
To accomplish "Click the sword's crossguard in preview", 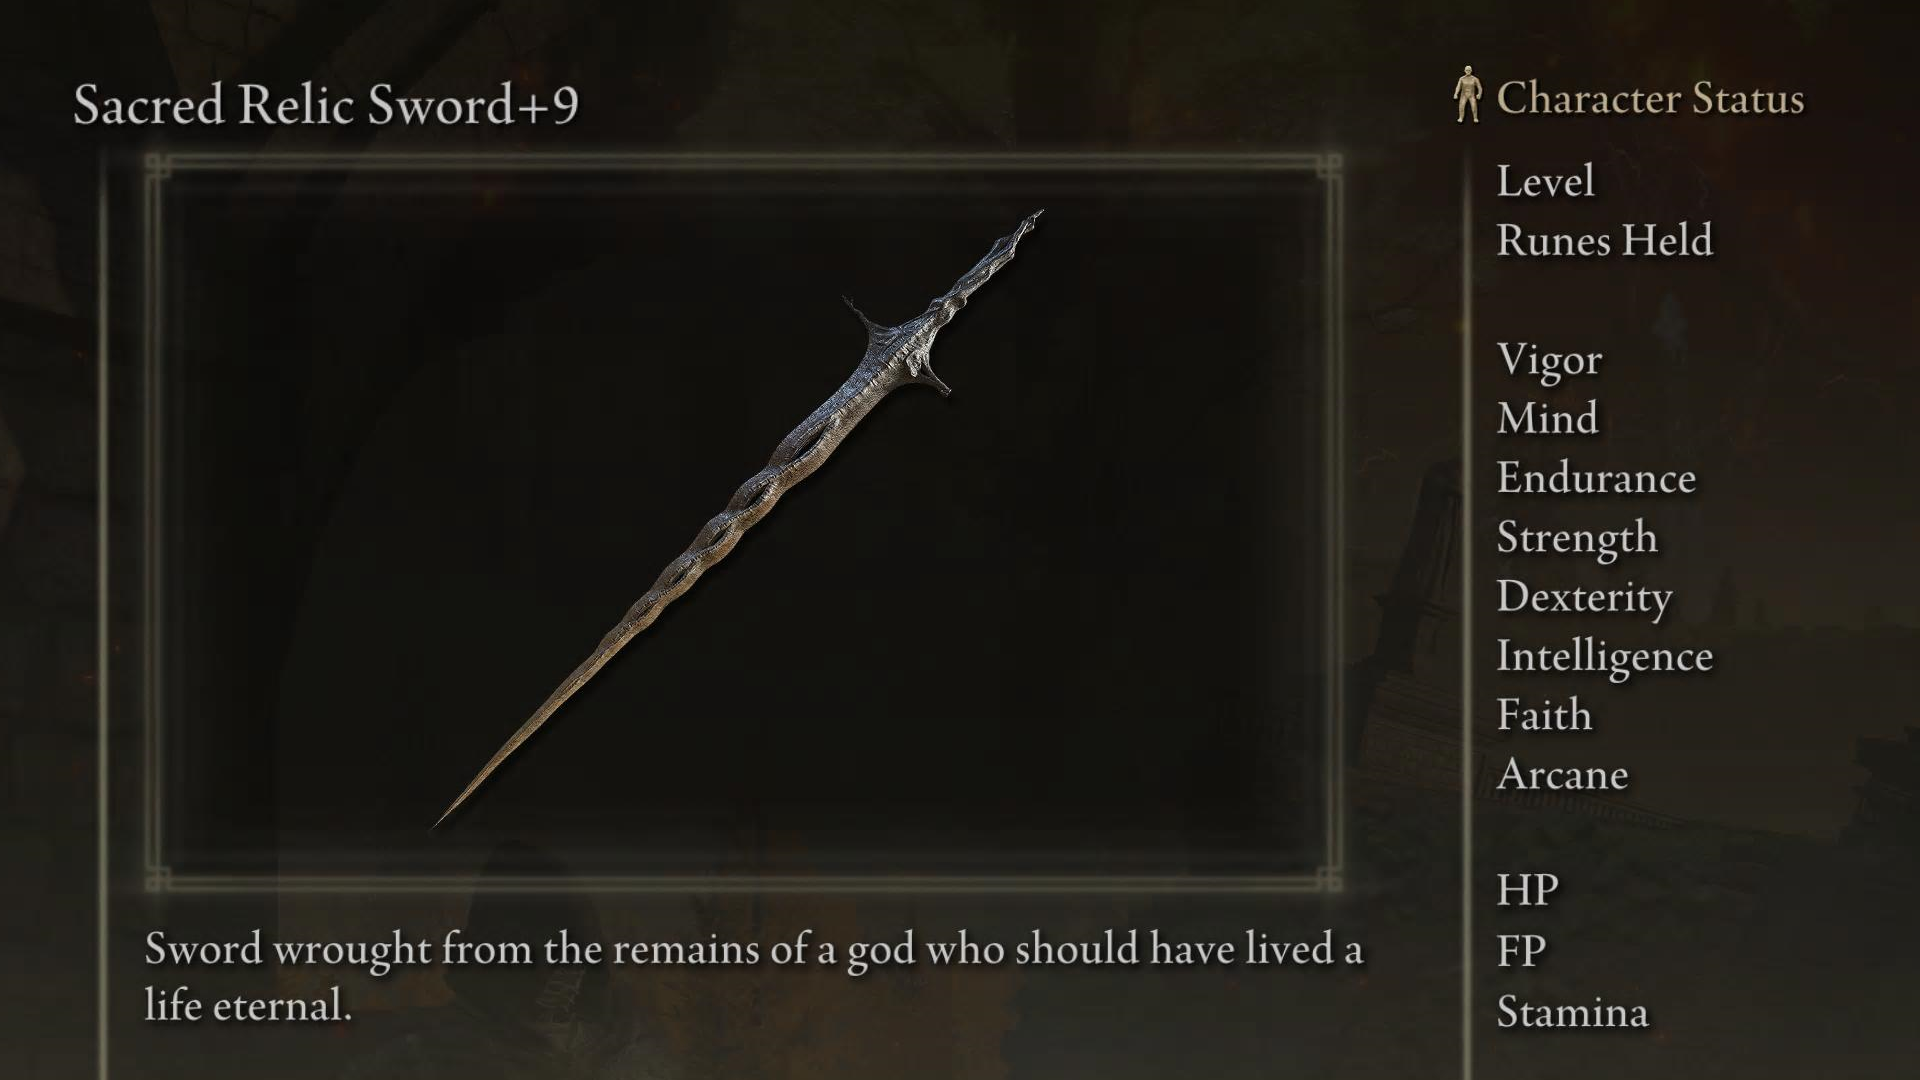I will click(897, 345).
